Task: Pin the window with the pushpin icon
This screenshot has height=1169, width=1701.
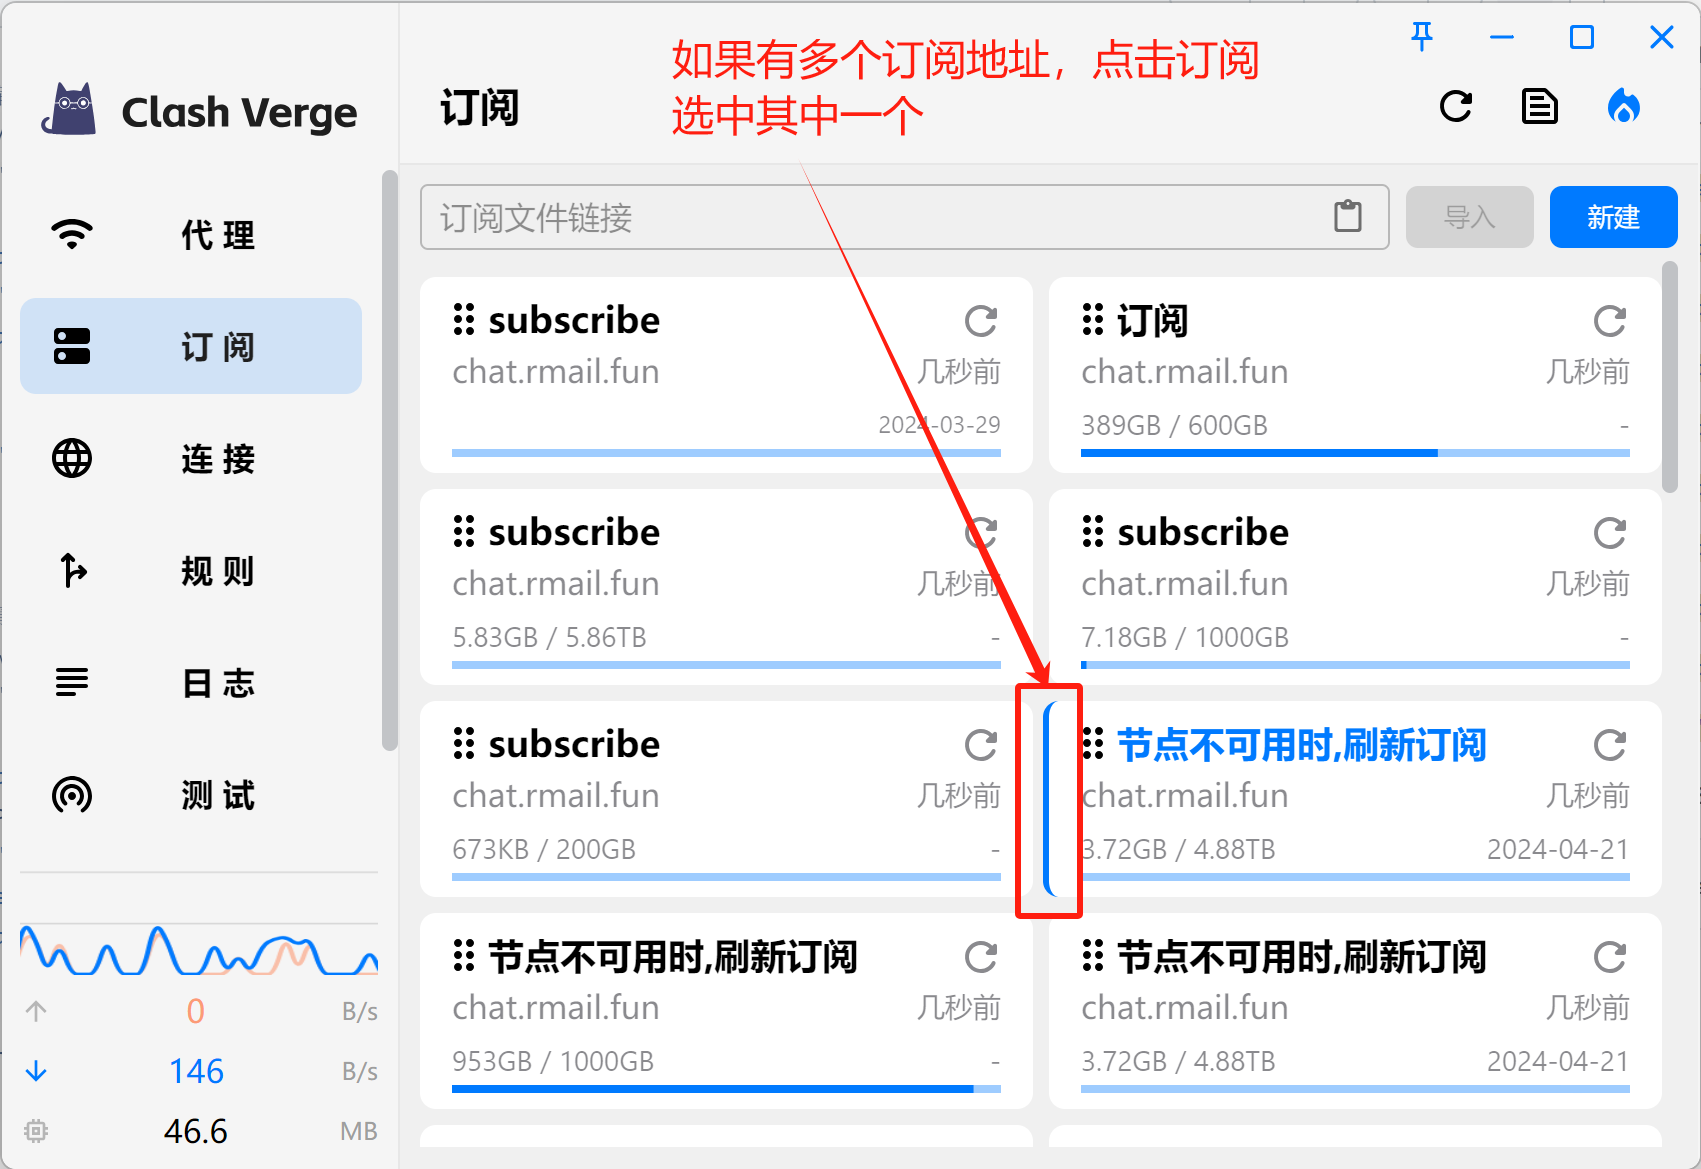Action: point(1422,38)
